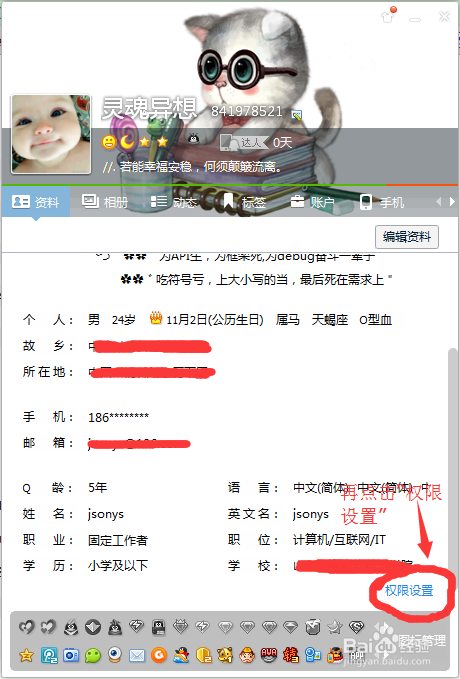The height and width of the screenshot is (679, 460).
Task: Click the 学历 value 小学及以下
Action: (118, 566)
